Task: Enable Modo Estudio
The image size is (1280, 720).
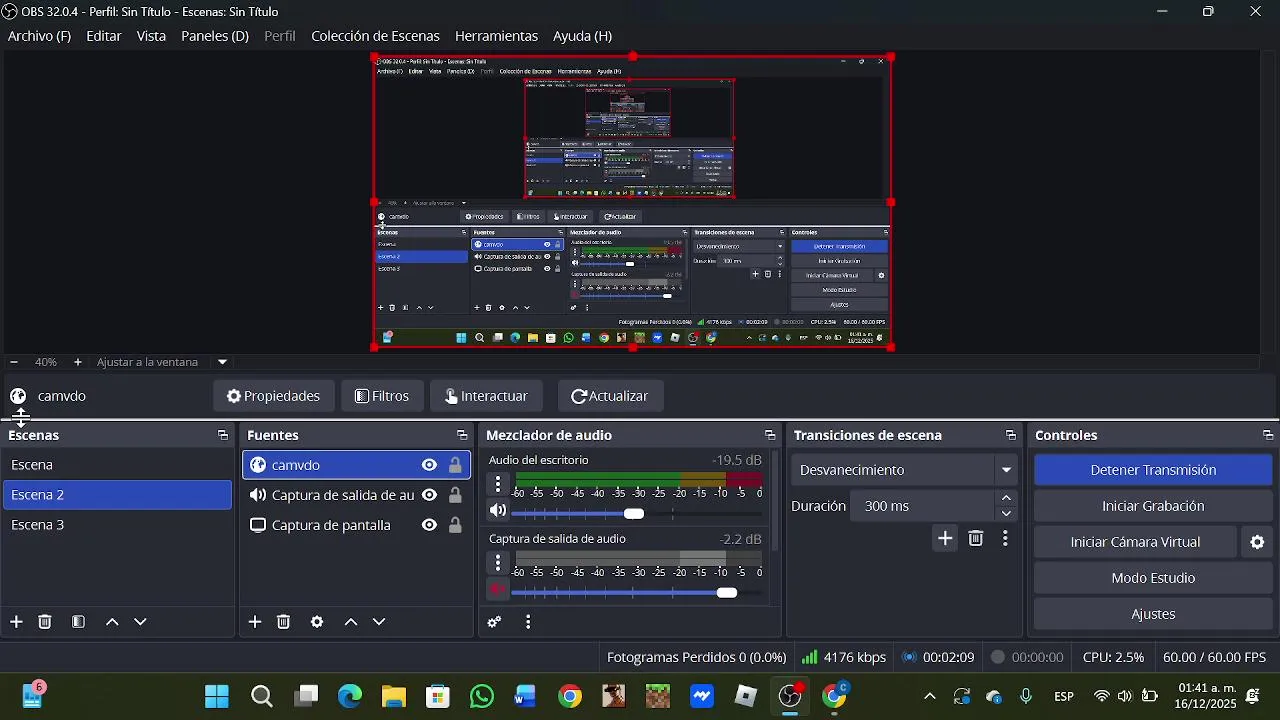Action: pyautogui.click(x=1153, y=578)
